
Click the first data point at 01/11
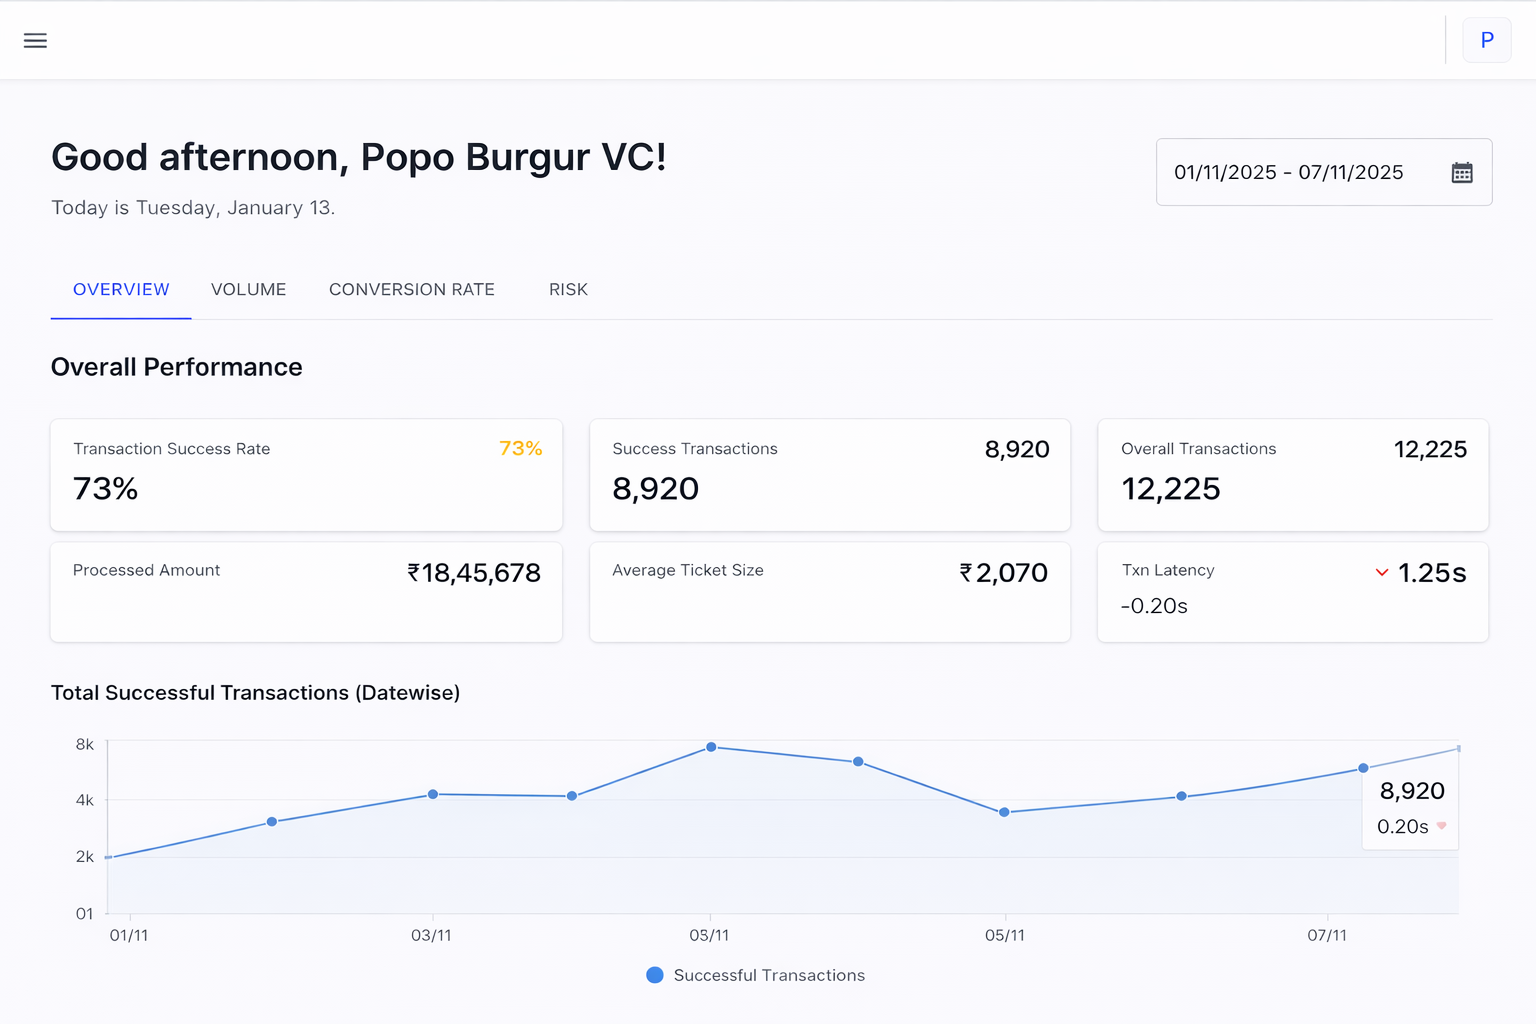click(x=107, y=856)
